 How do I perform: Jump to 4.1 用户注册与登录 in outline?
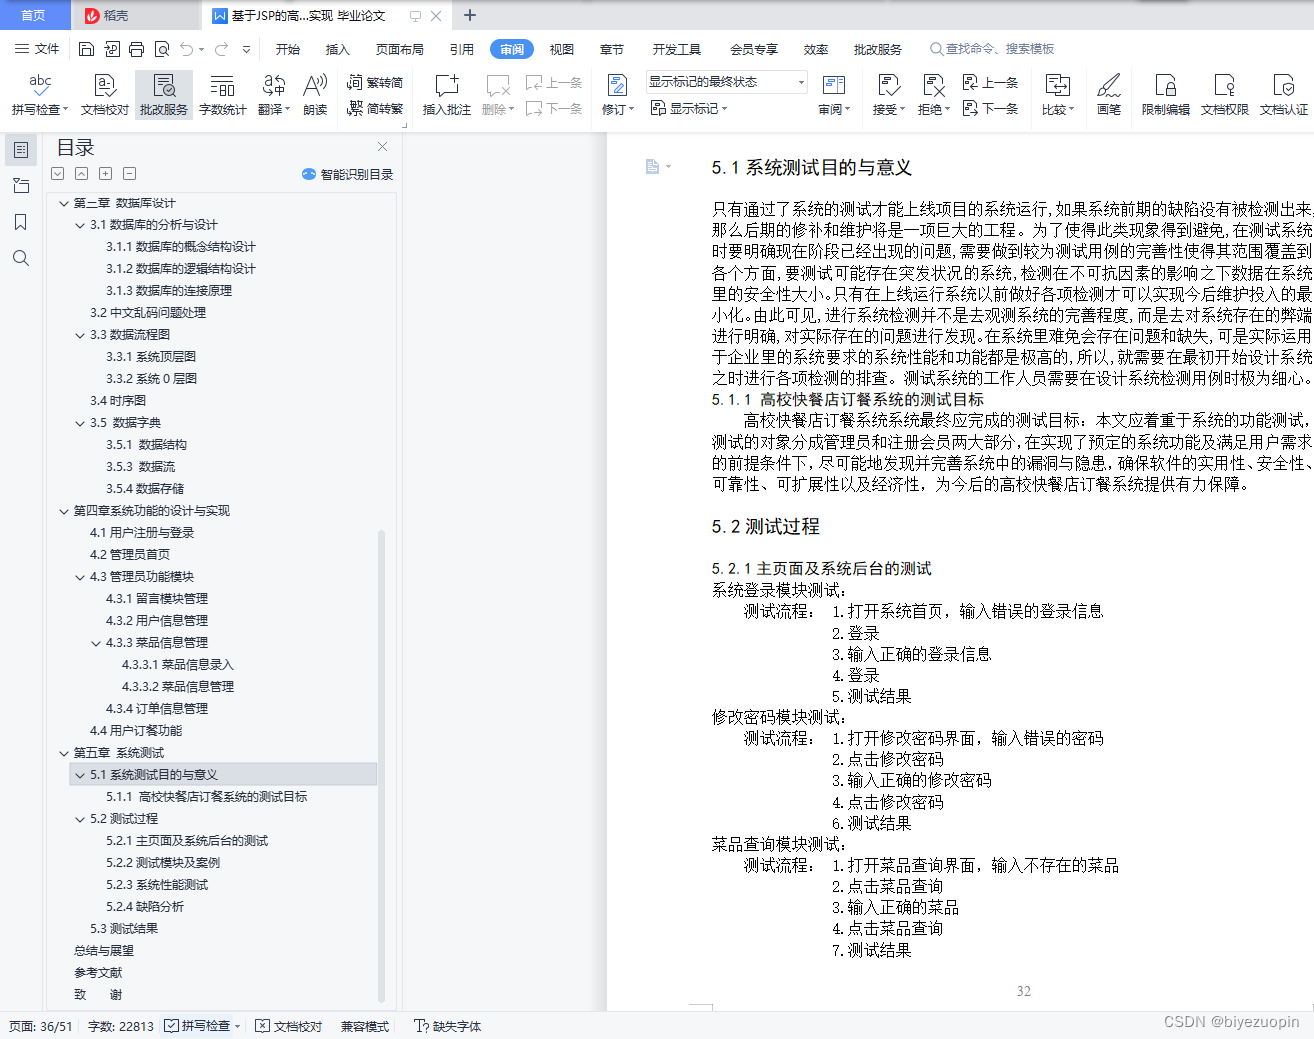pos(142,533)
